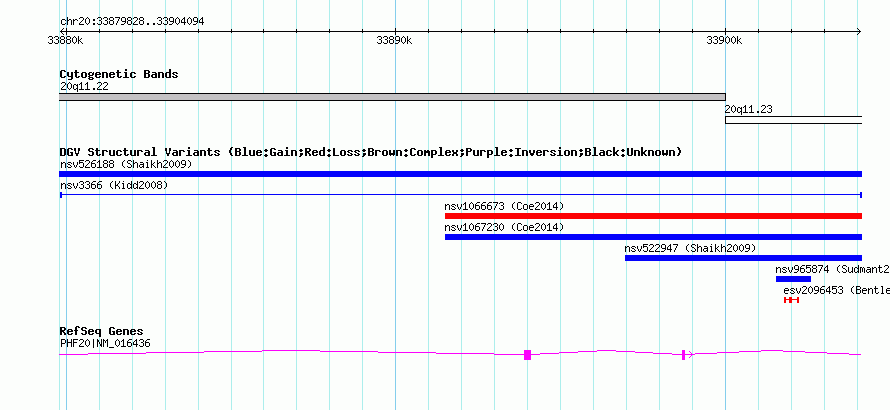
Task: Open the PHF20|NM_016436 gene label
Action: [105, 343]
